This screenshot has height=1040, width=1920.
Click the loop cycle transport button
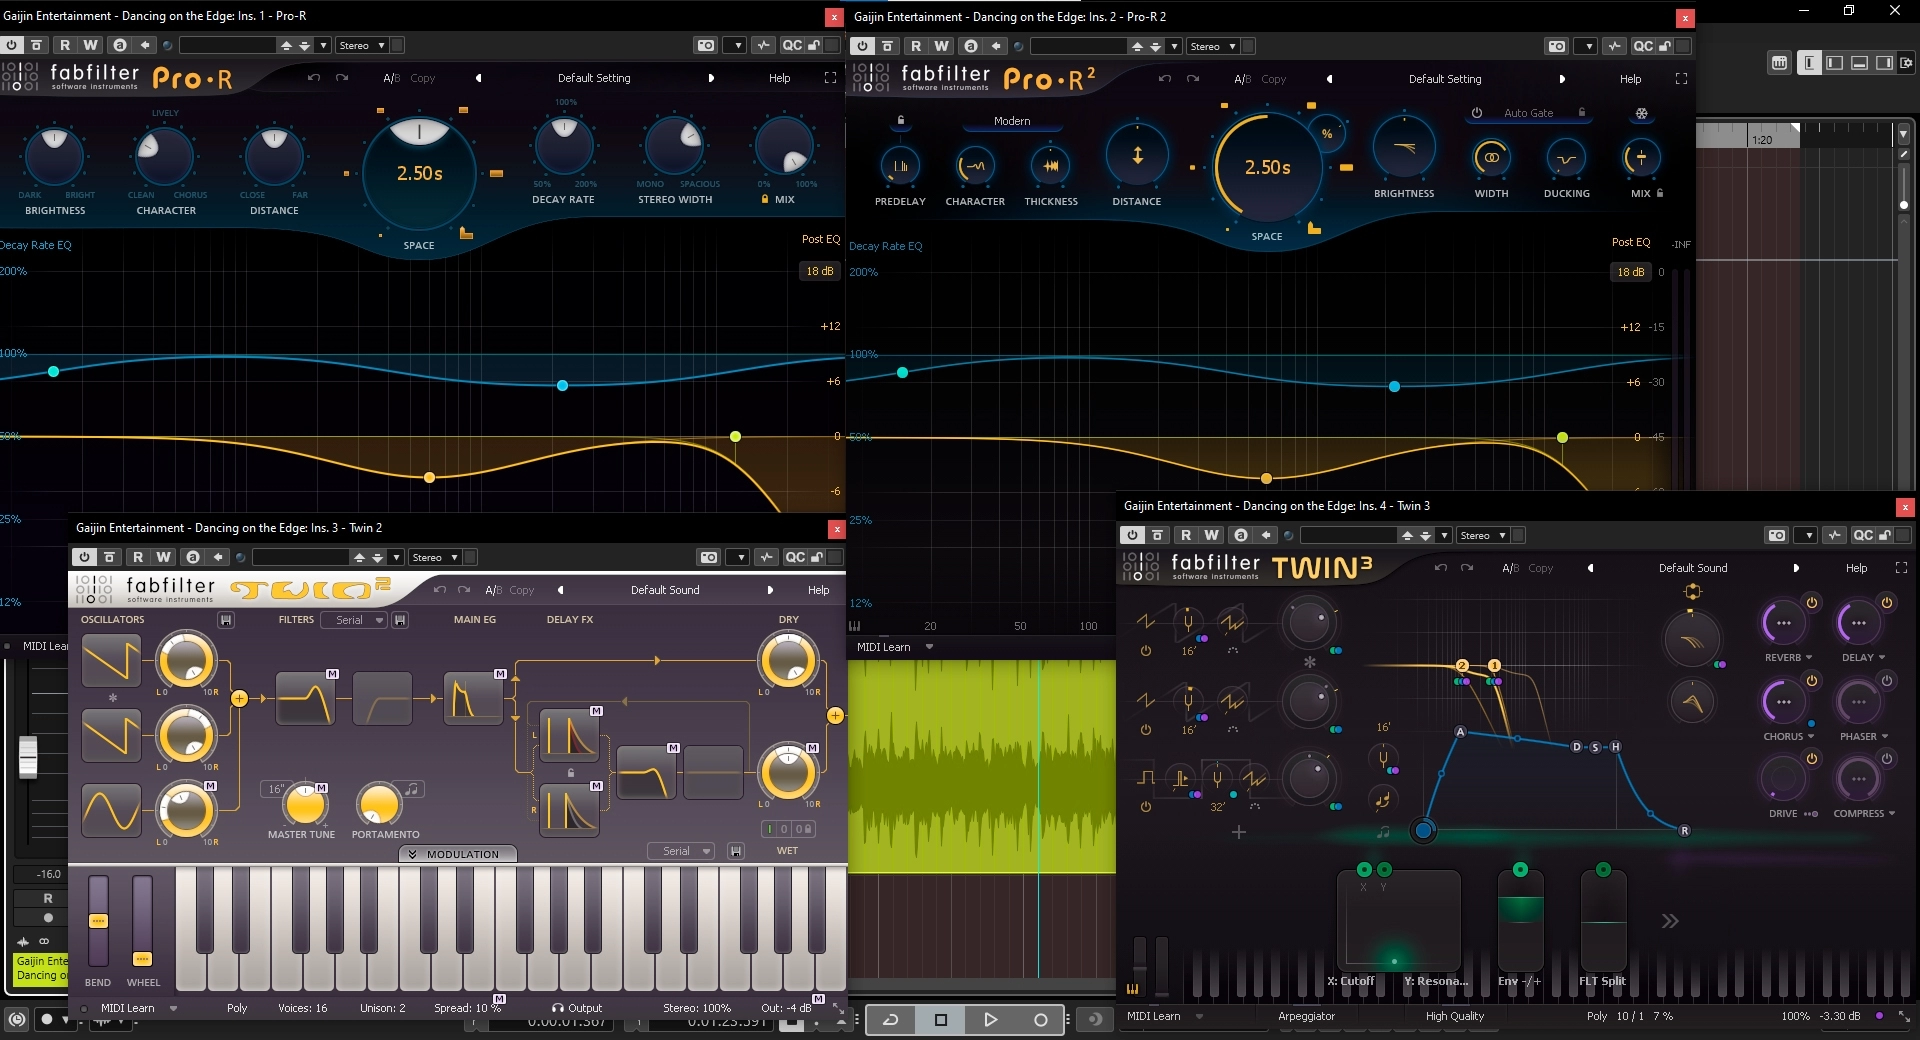(x=891, y=1020)
